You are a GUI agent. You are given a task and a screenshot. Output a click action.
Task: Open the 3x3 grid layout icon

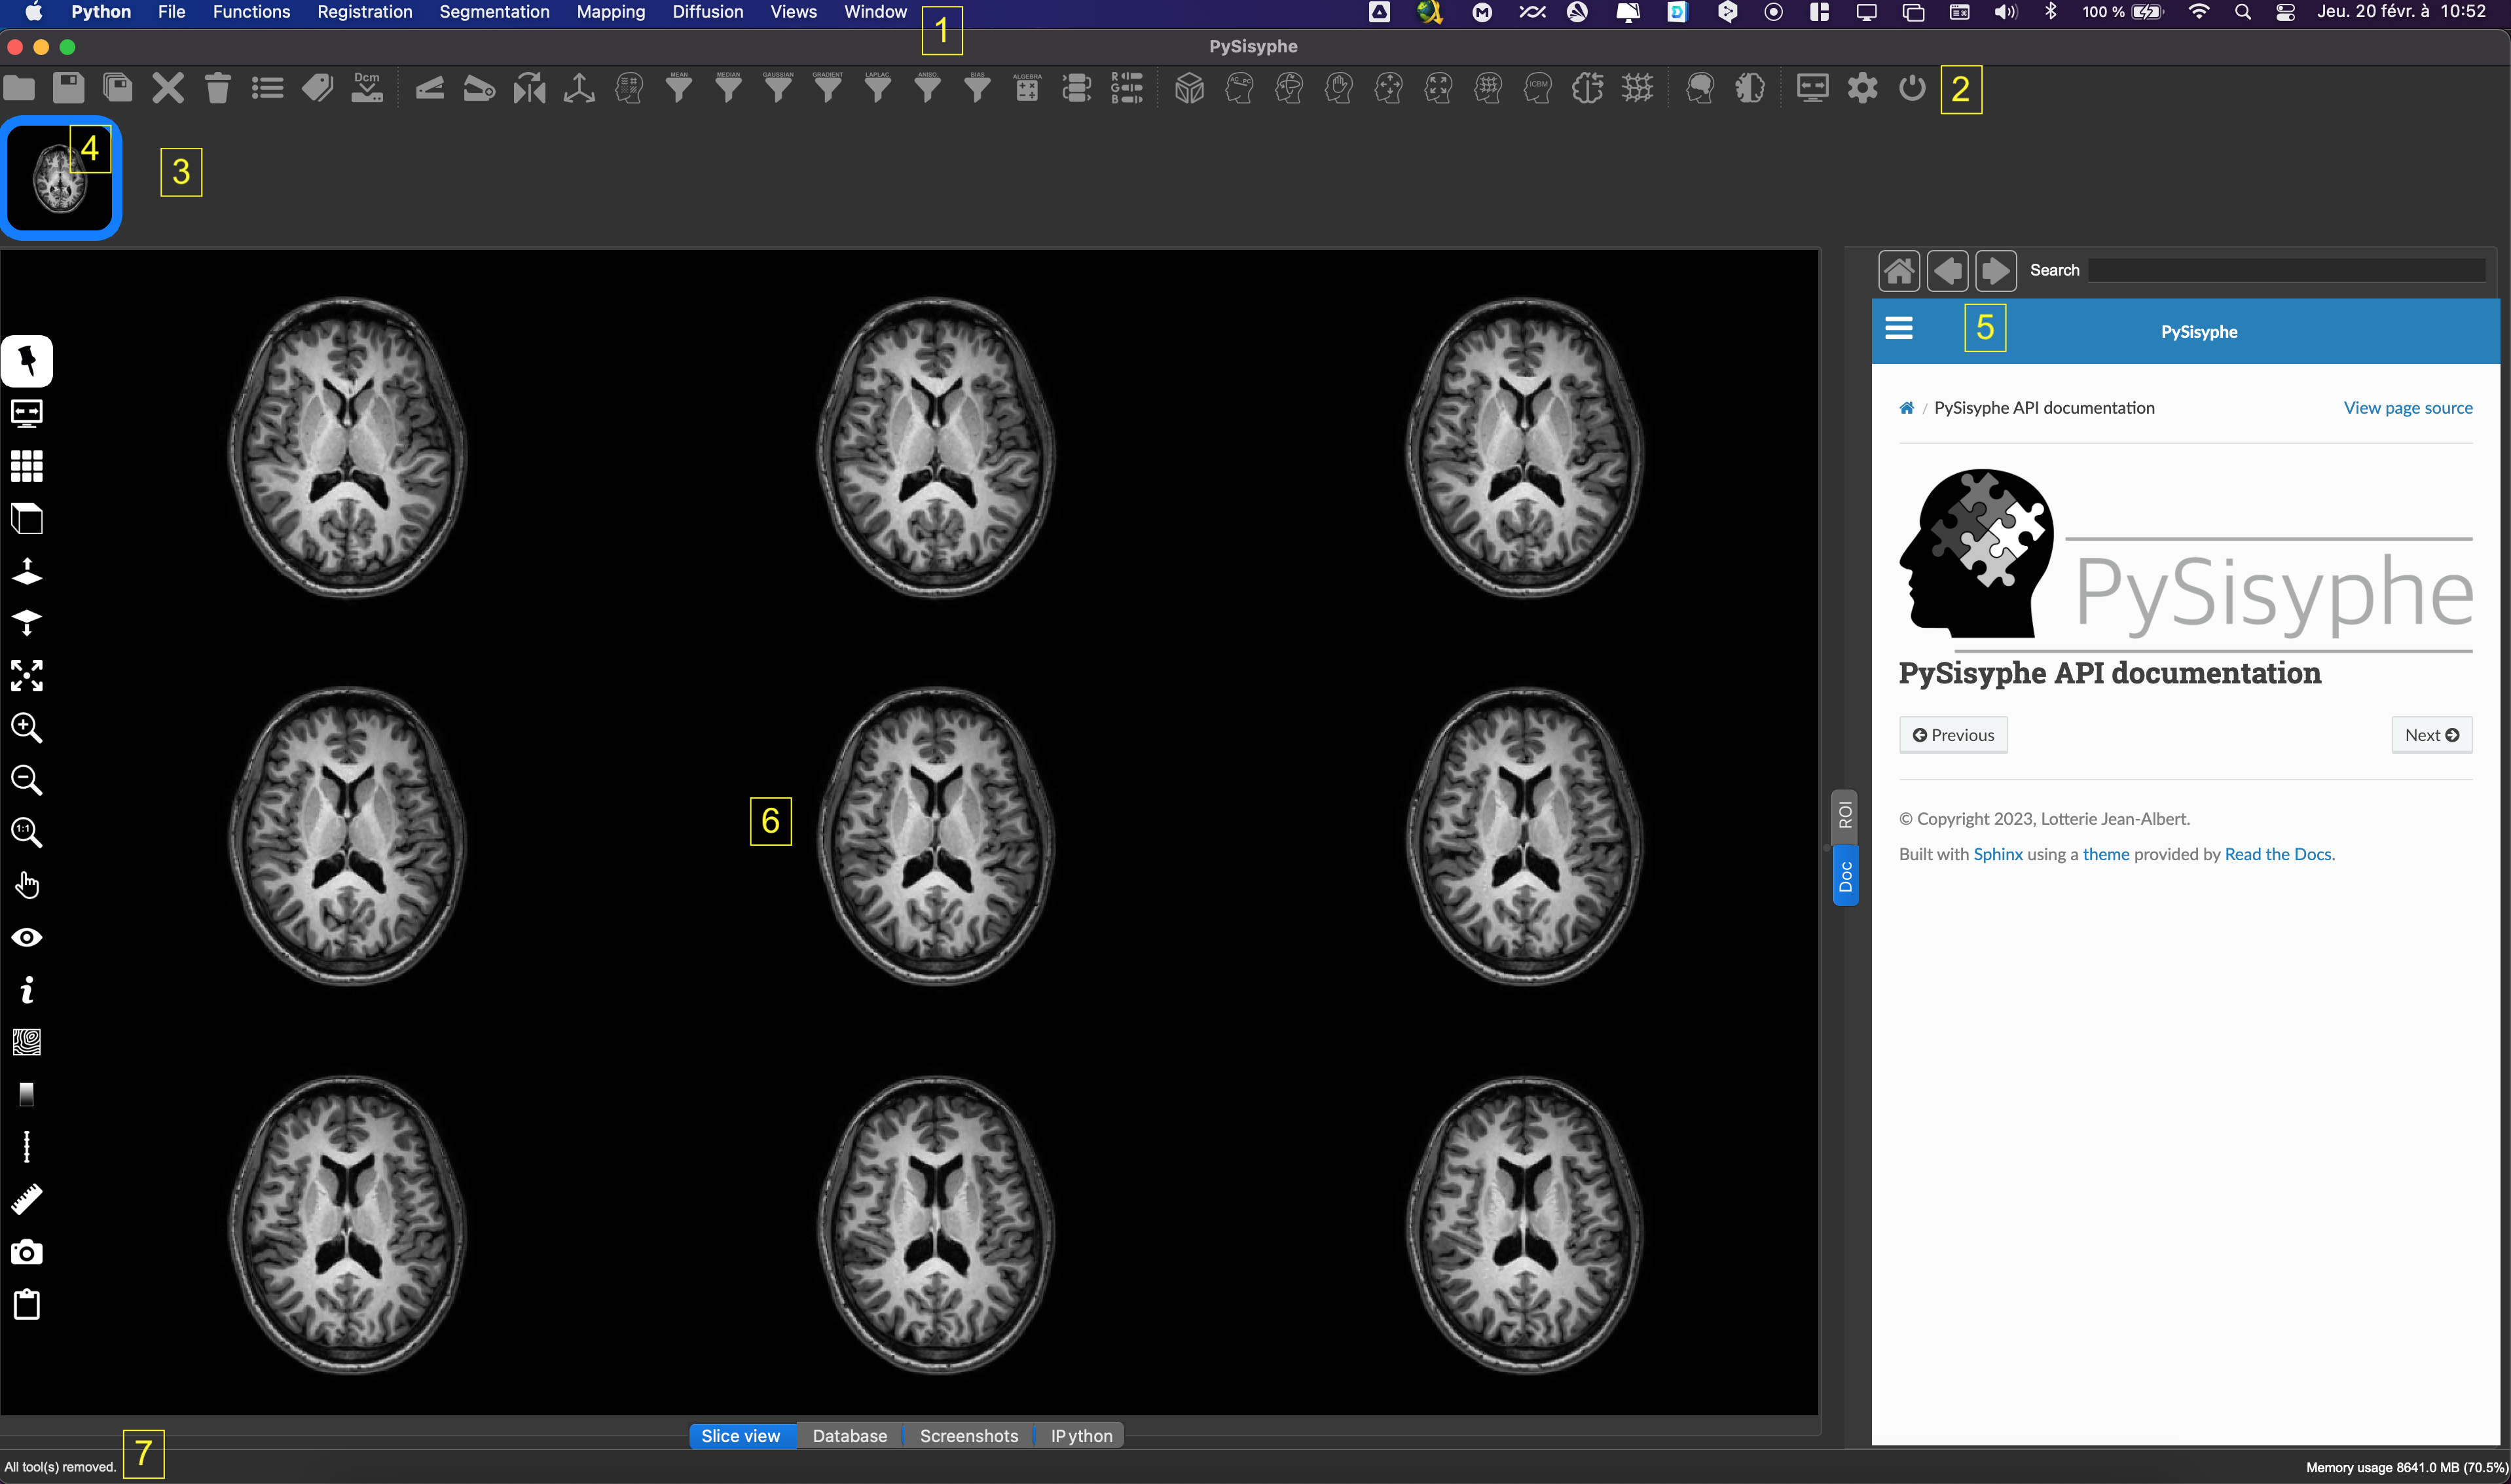pos(27,466)
